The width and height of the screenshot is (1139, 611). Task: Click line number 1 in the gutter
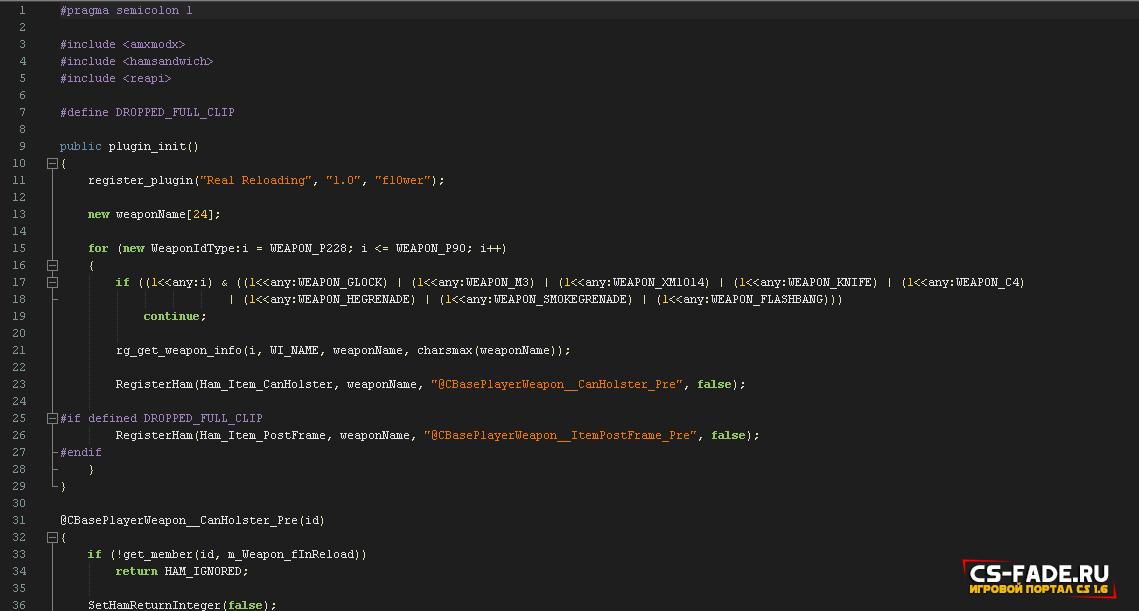(21, 10)
